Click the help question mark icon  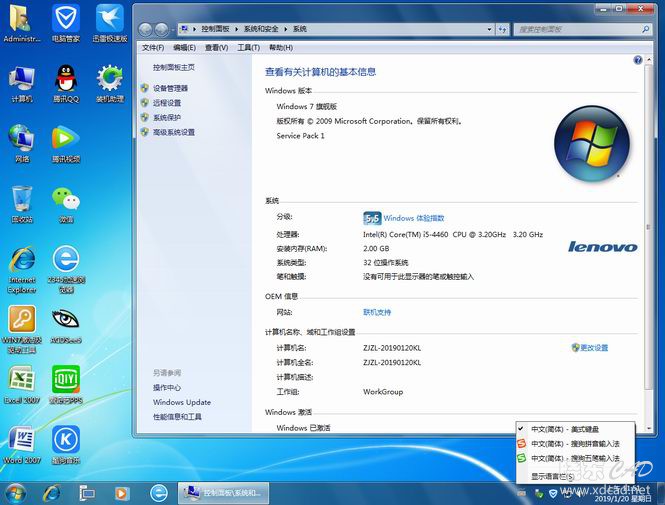pyautogui.click(x=637, y=60)
